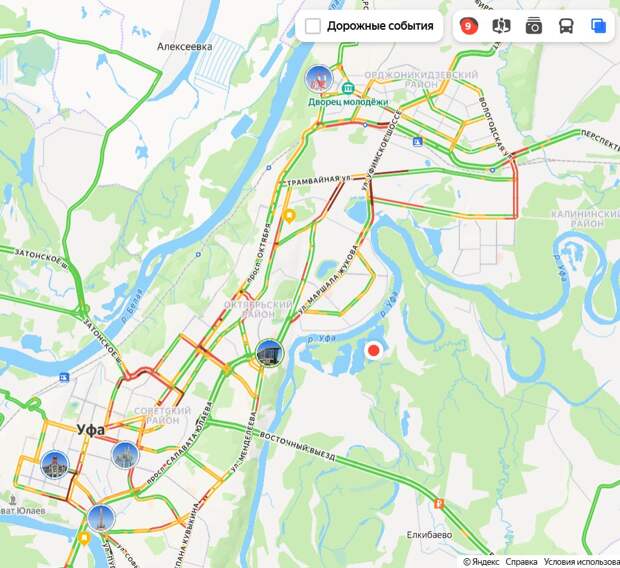
Task: Enable the Дорожные события checkbox
Action: (313, 26)
